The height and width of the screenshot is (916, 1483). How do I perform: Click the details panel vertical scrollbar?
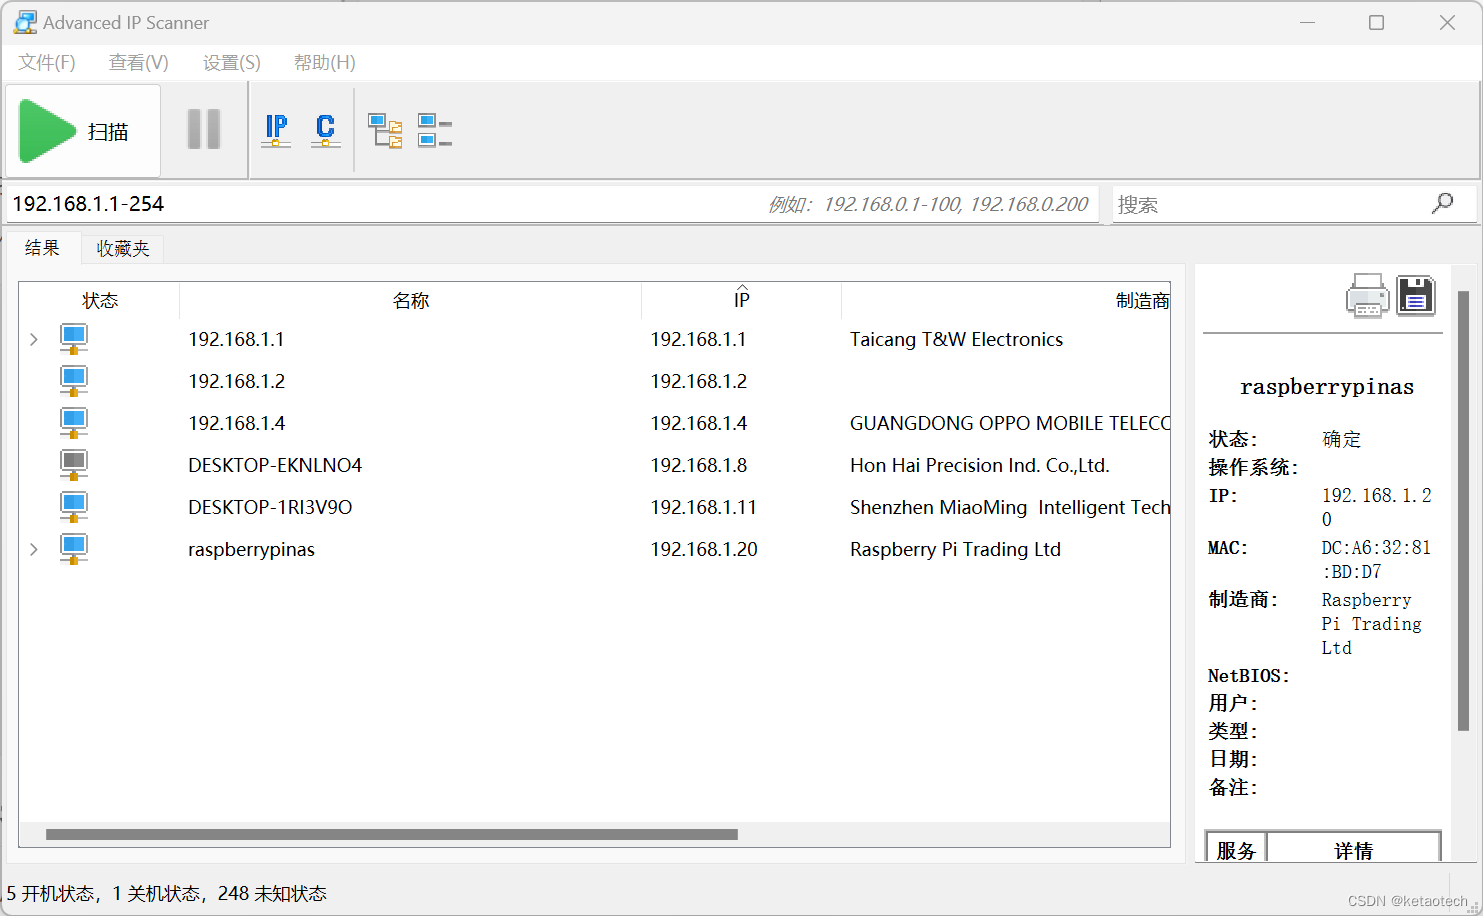click(1464, 510)
